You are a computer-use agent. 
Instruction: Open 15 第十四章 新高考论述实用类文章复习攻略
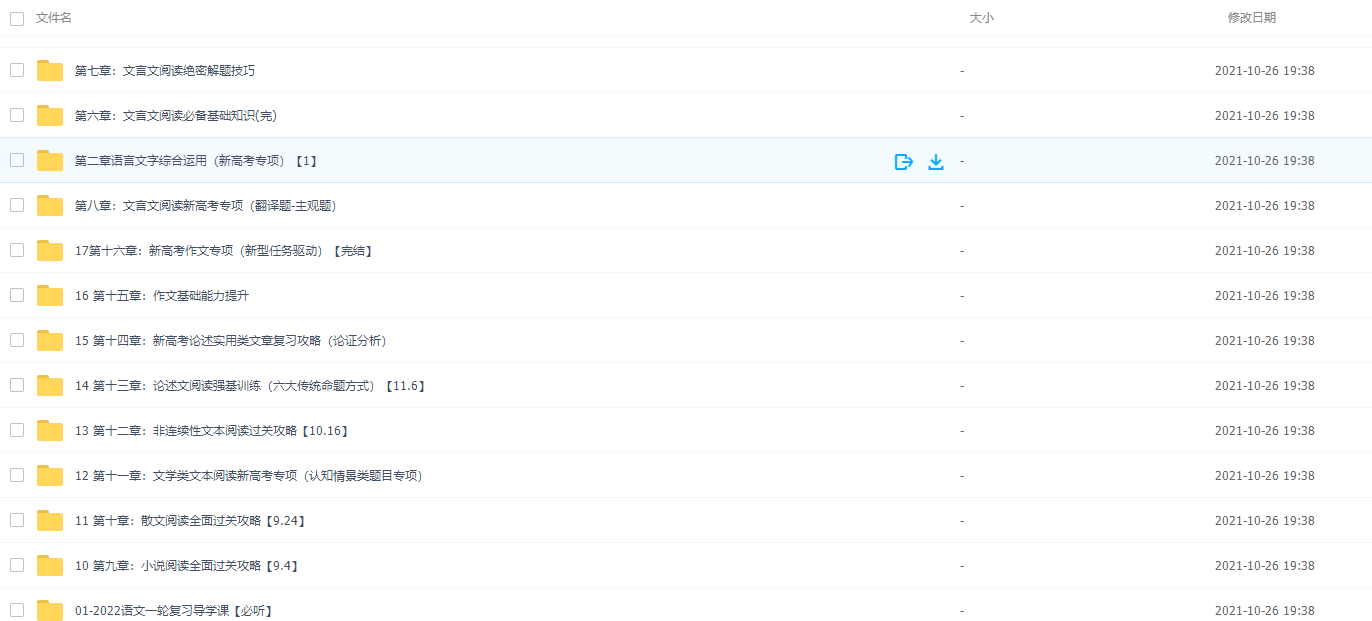pos(230,341)
